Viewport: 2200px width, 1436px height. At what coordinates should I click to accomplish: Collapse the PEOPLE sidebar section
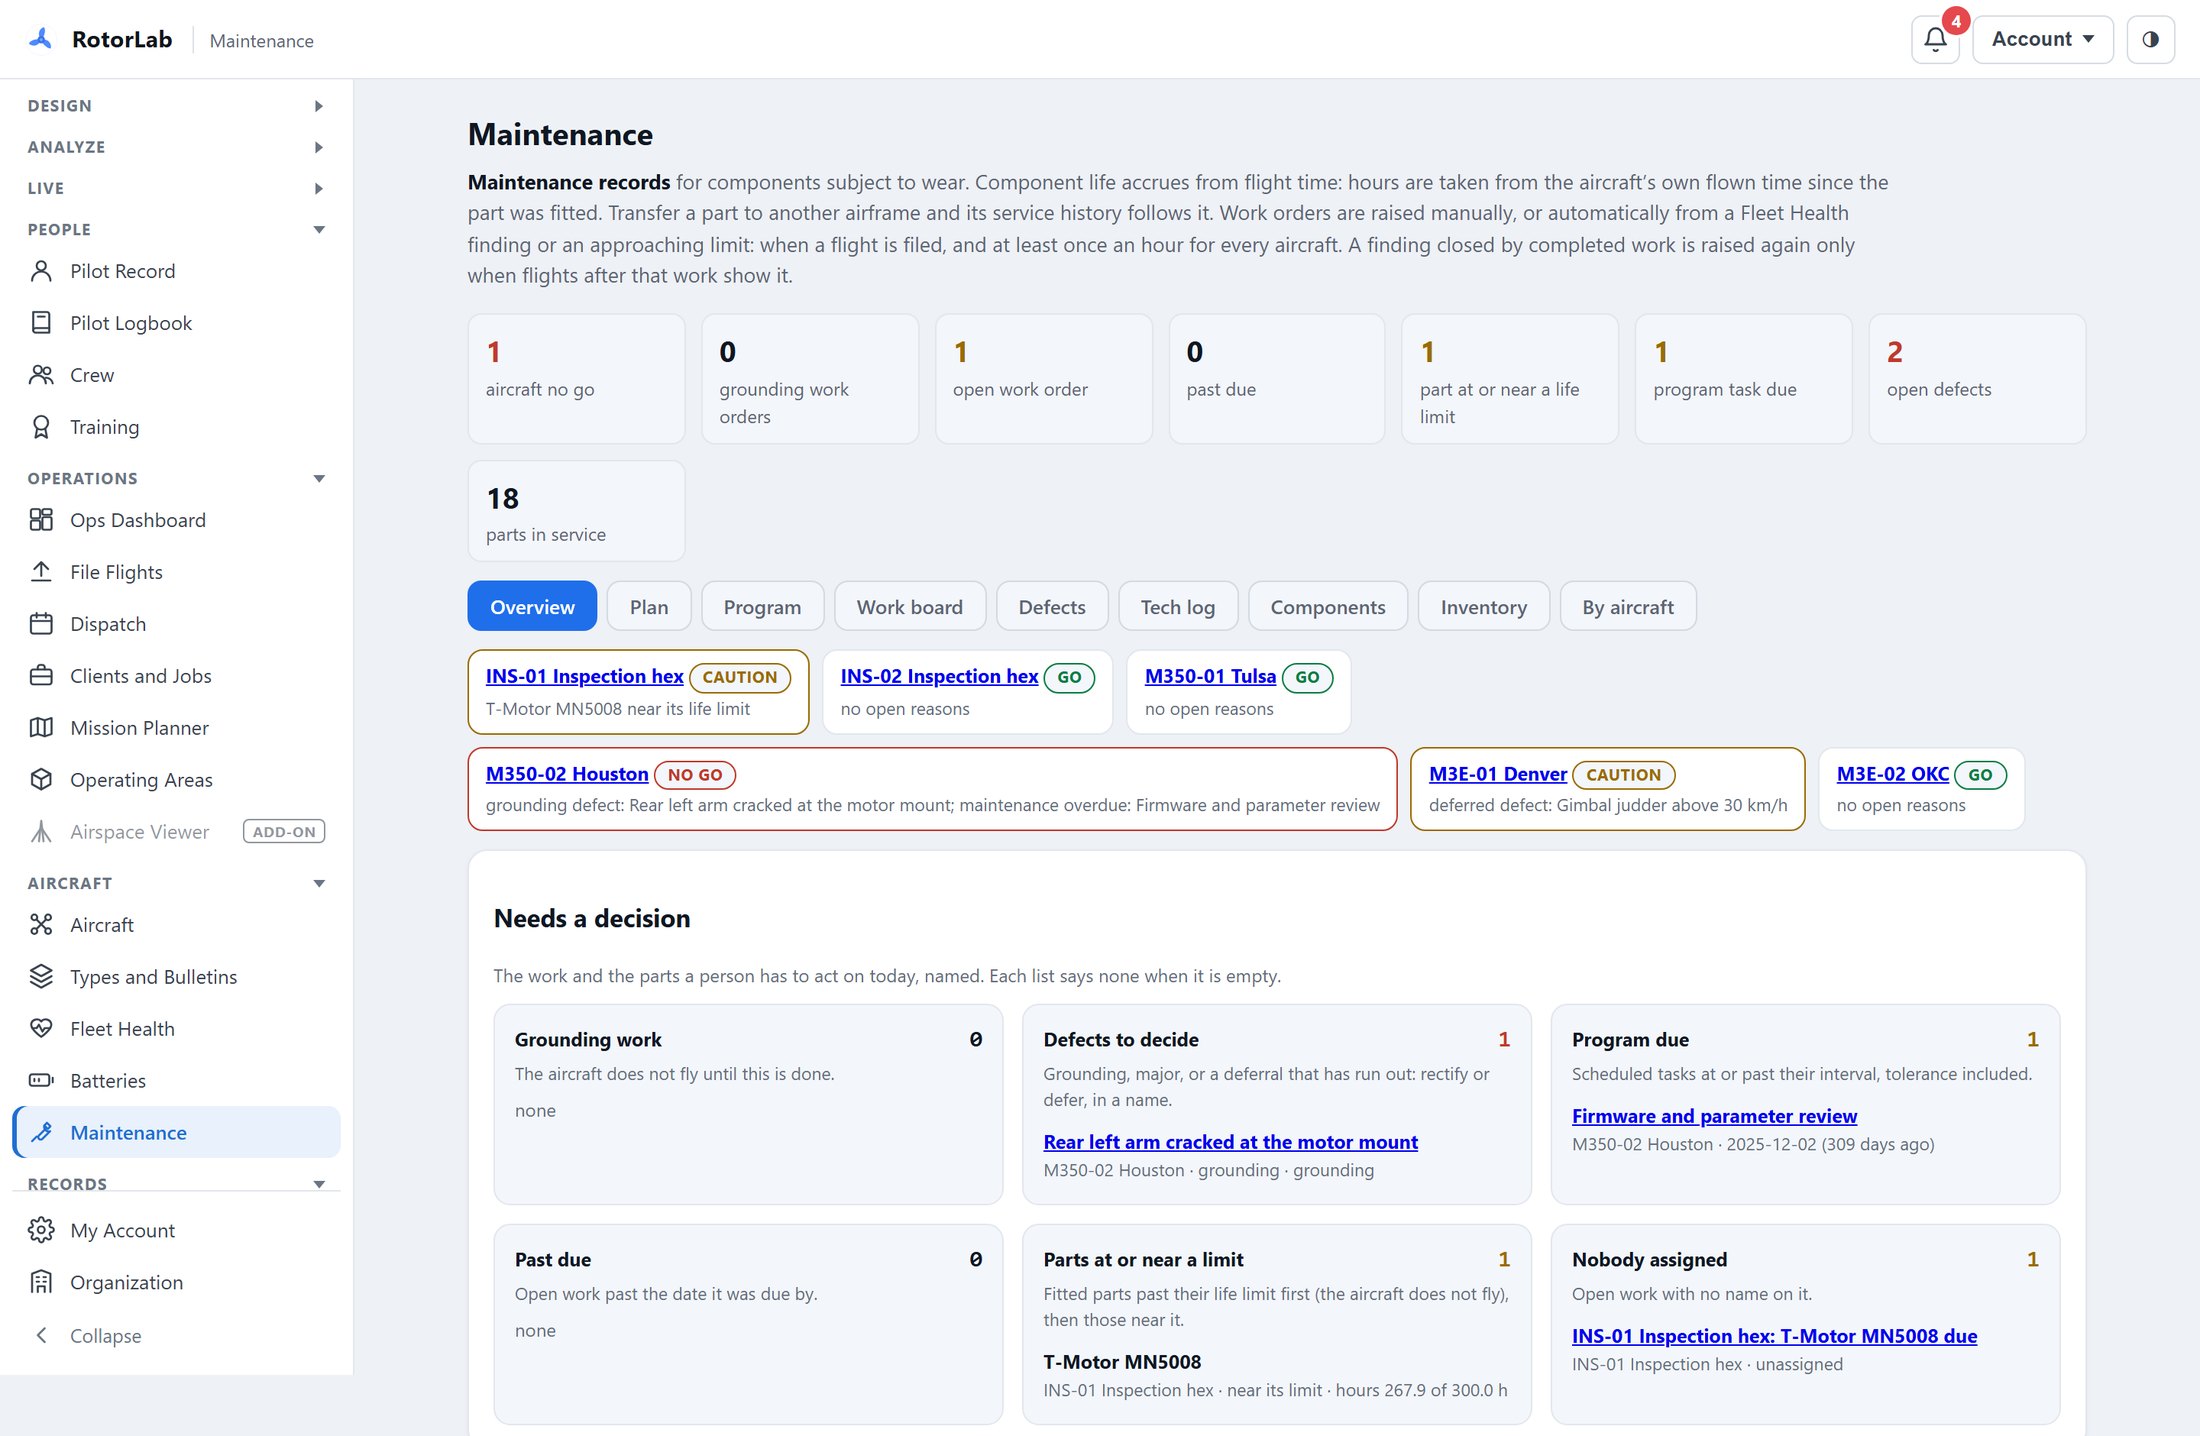click(x=318, y=229)
